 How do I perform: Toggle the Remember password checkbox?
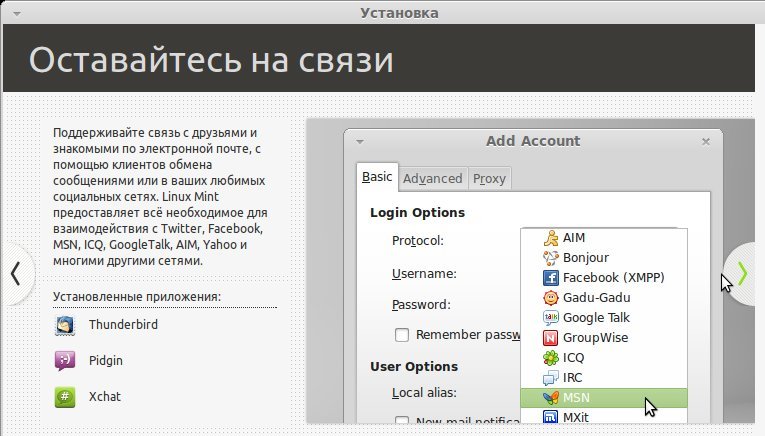coord(402,335)
